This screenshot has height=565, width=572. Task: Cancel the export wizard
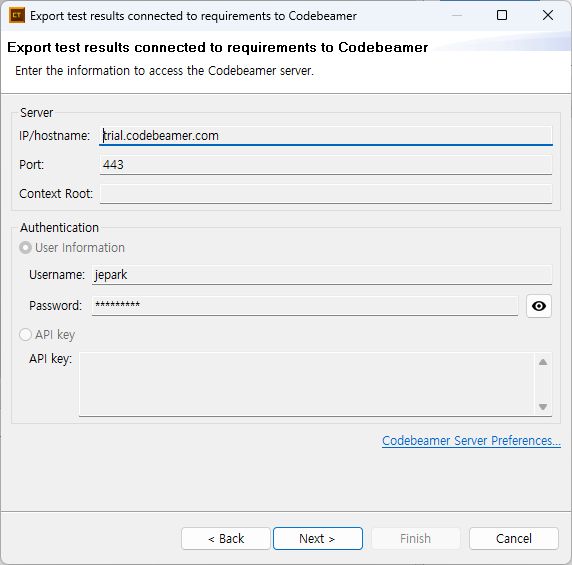click(514, 538)
